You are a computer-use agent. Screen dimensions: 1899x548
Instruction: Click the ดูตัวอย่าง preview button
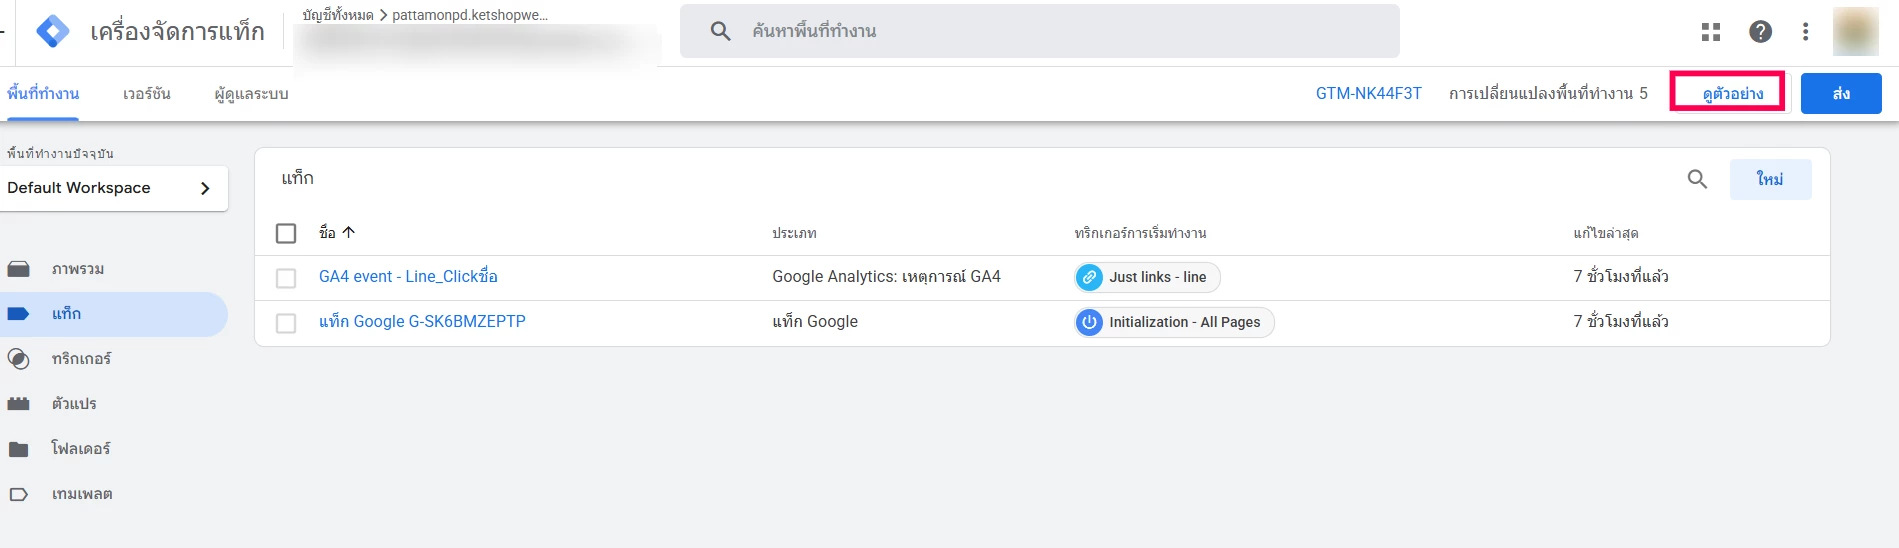click(1732, 93)
